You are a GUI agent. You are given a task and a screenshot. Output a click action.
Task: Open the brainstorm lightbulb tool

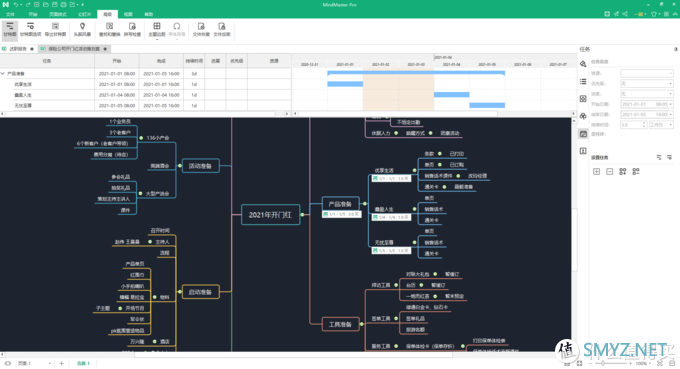coord(82,29)
